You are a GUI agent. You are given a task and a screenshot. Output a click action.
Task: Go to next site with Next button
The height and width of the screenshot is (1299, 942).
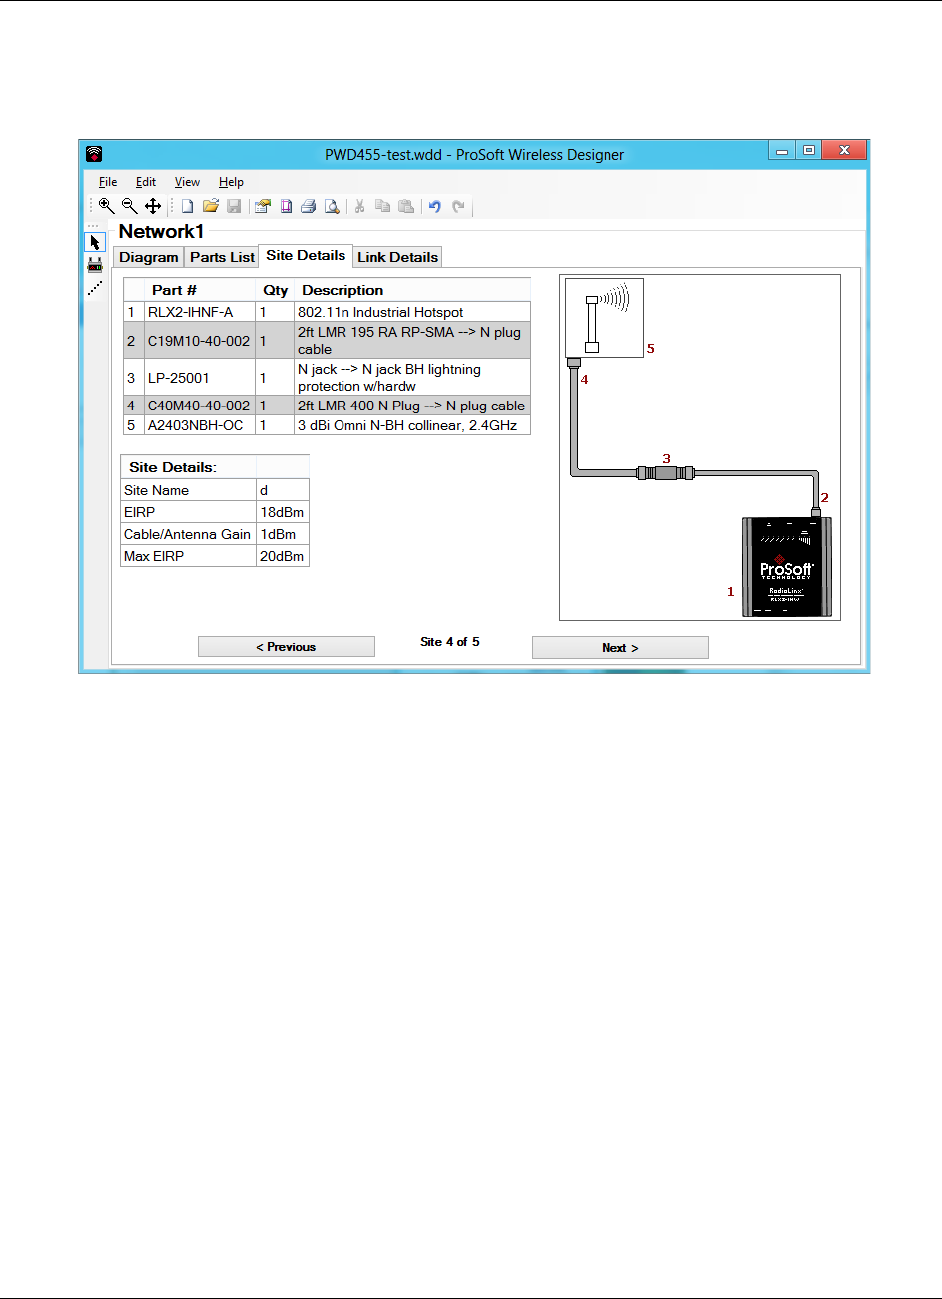(x=620, y=648)
